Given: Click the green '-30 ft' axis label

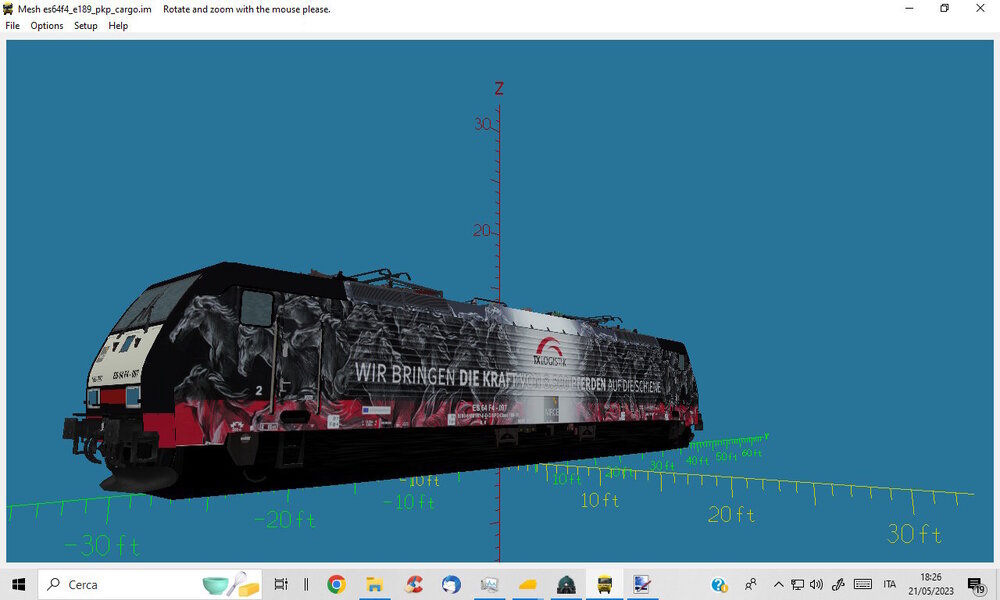Looking at the screenshot, I should 102,546.
